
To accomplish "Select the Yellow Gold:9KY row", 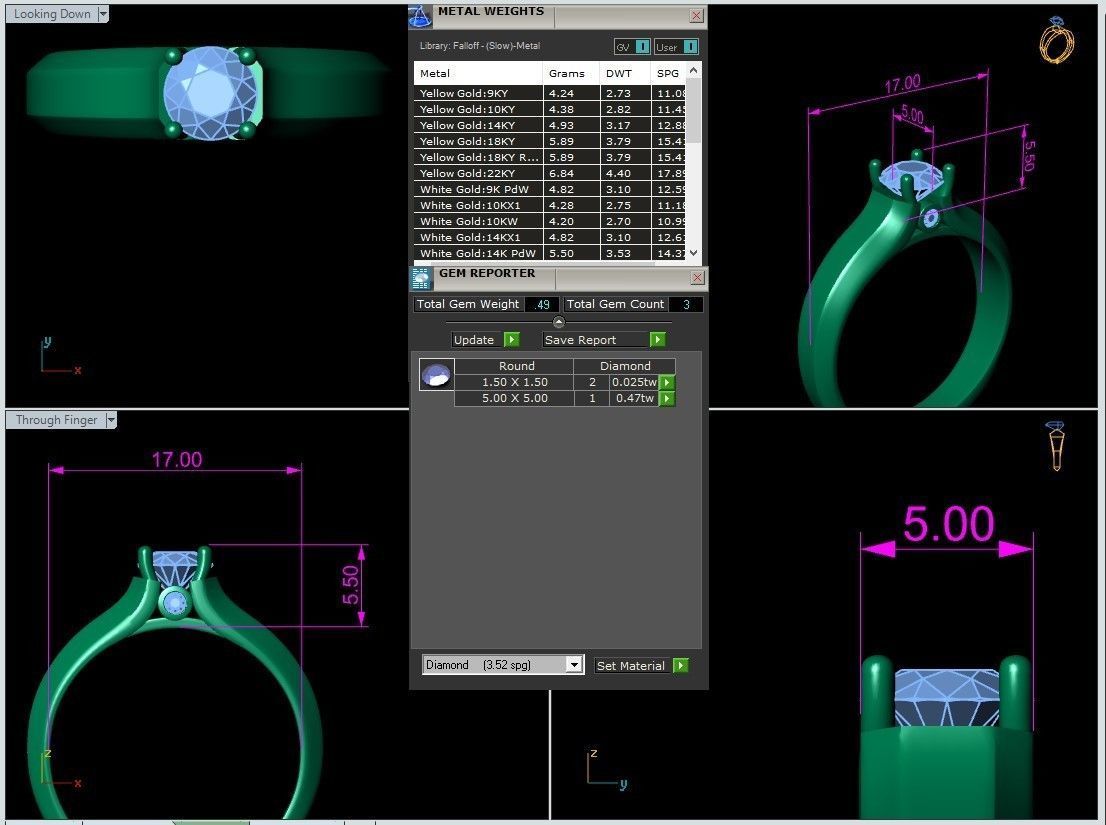I will click(549, 93).
